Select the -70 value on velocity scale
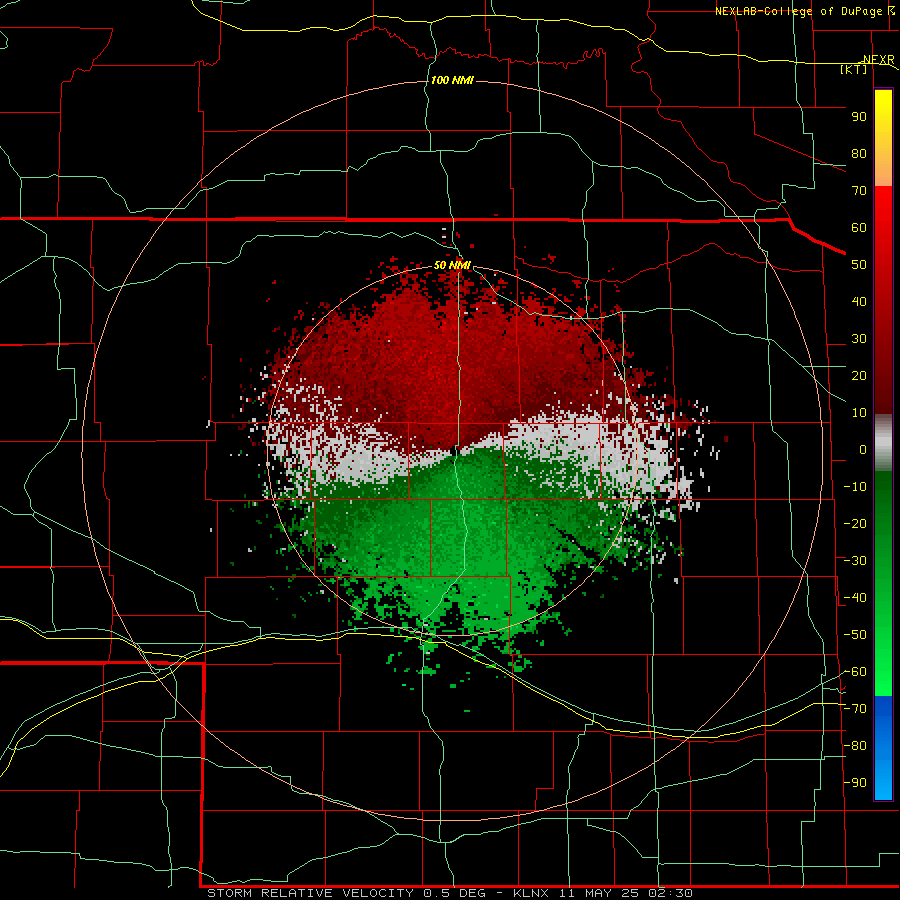Image resolution: width=900 pixels, height=900 pixels. [x=855, y=709]
